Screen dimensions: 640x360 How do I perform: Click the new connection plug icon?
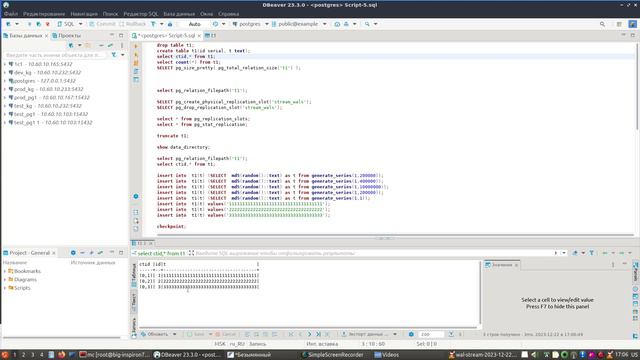point(9,24)
